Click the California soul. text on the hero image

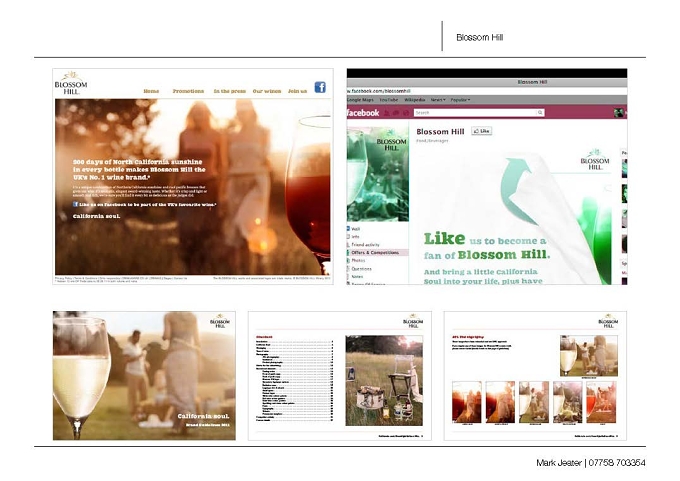pyautogui.click(x=96, y=216)
